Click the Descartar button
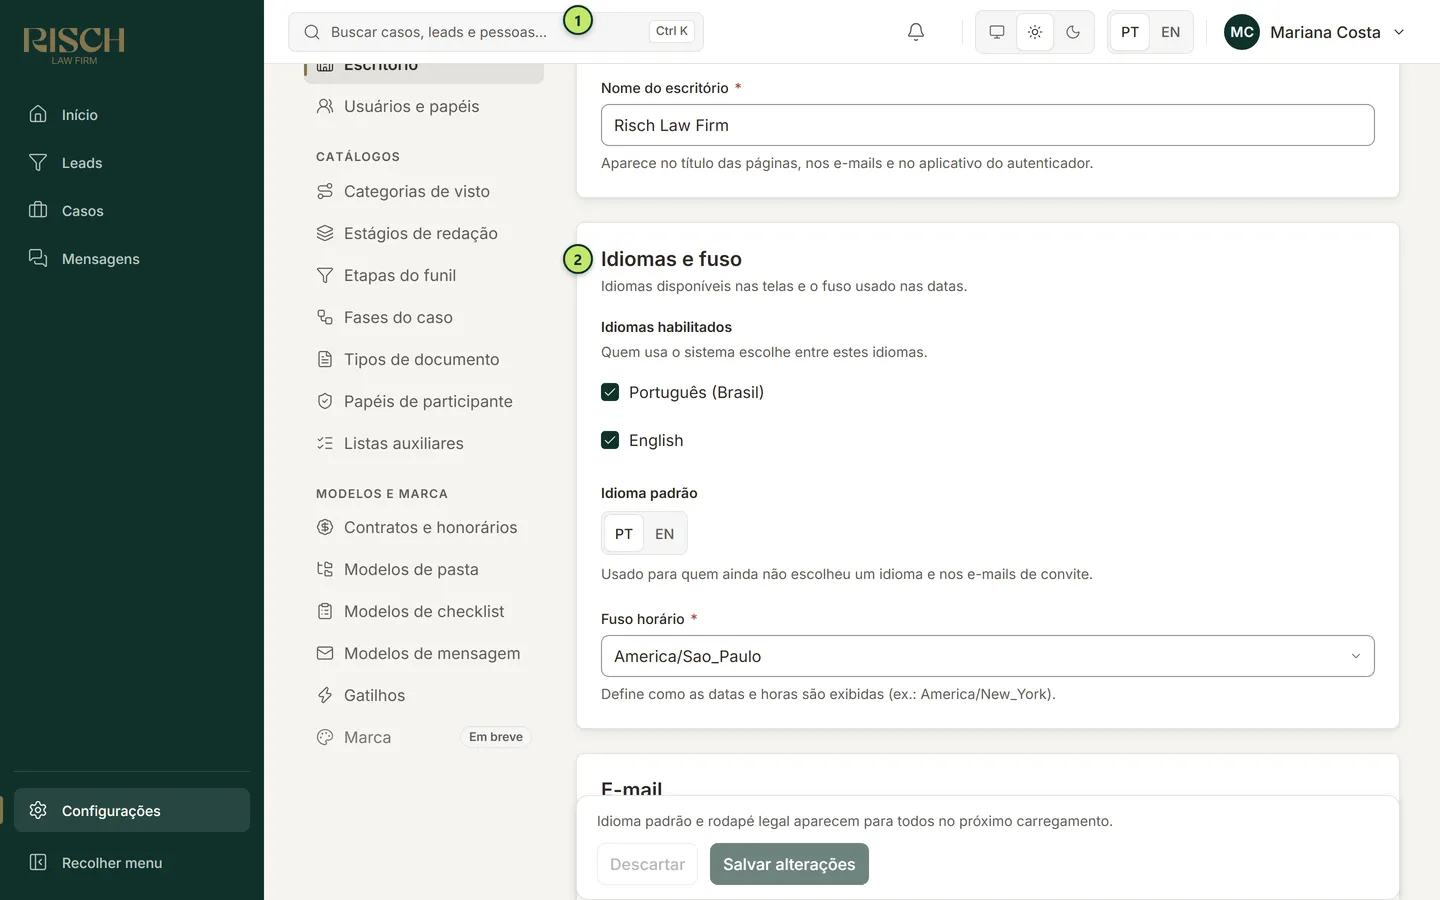 tap(647, 864)
